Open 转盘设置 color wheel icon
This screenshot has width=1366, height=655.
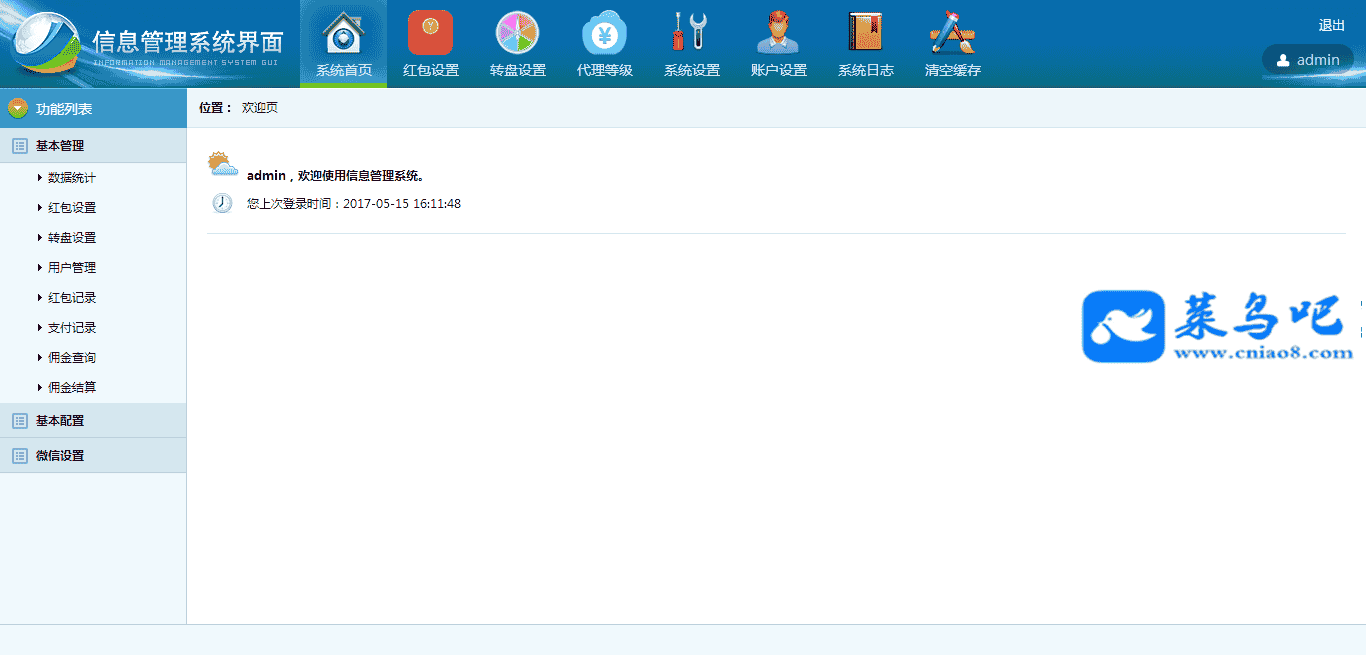[x=517, y=33]
